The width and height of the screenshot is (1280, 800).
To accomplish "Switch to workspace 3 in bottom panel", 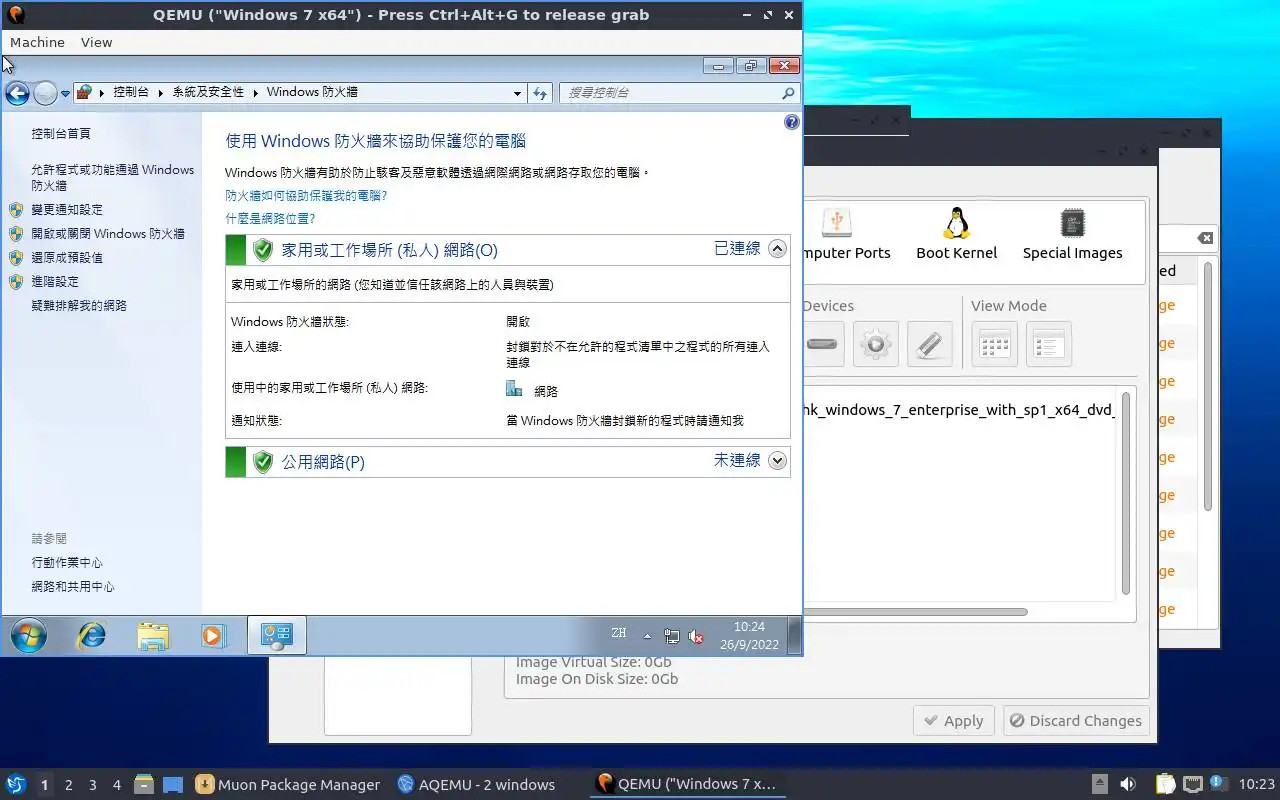I will [93, 785].
